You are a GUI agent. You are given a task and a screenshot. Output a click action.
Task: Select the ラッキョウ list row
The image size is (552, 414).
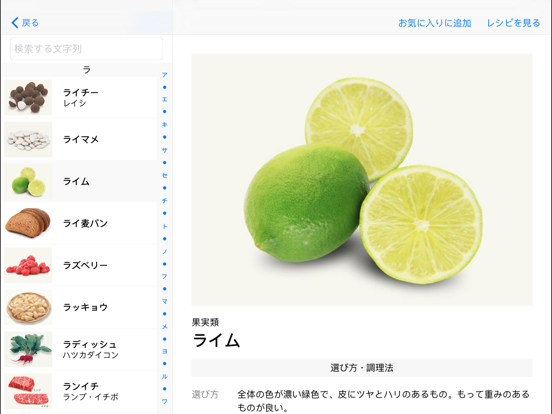(x=80, y=307)
